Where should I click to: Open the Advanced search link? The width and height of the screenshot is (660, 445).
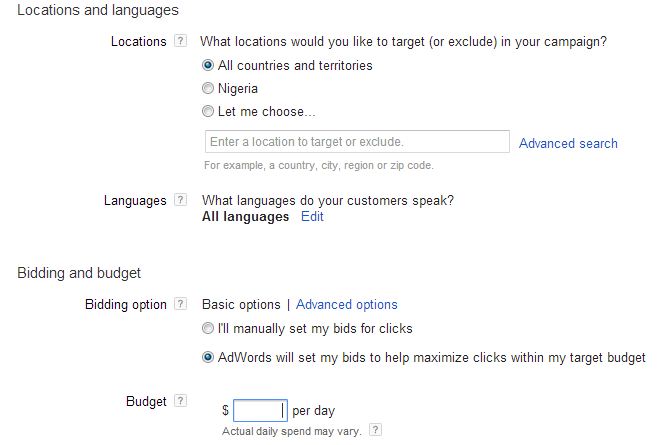[x=568, y=143]
